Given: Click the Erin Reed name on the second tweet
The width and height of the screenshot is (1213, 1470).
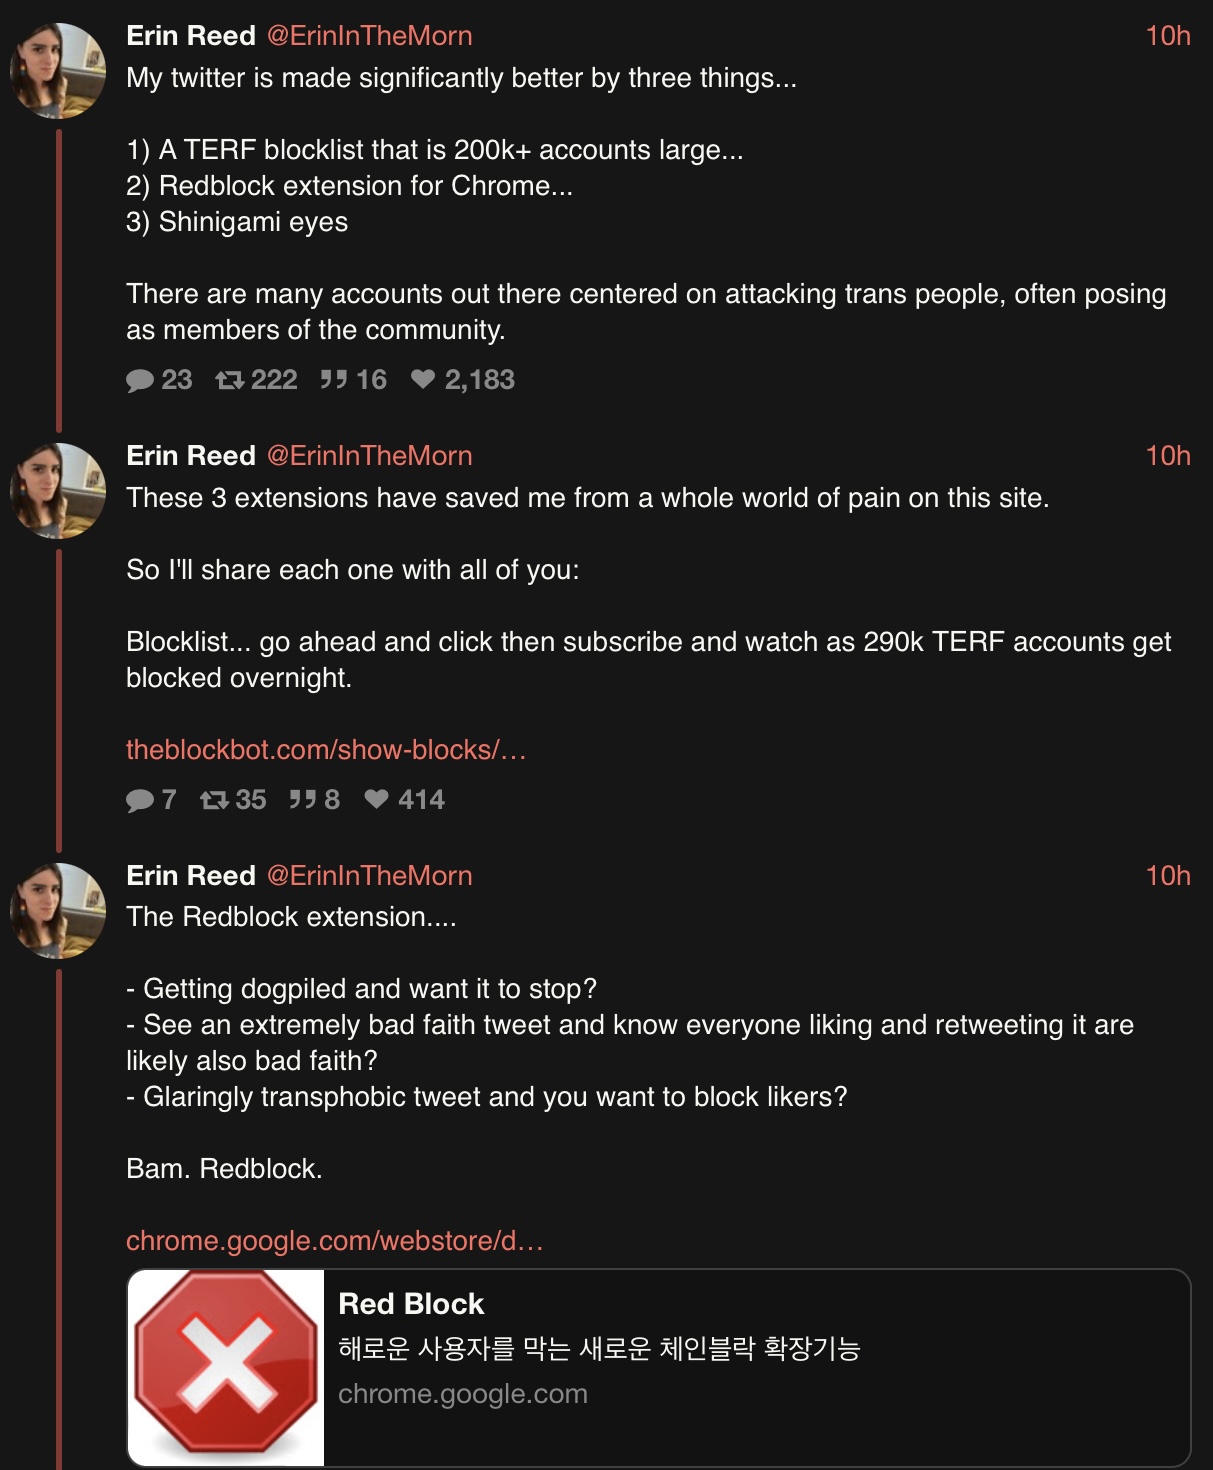Looking at the screenshot, I should [191, 456].
